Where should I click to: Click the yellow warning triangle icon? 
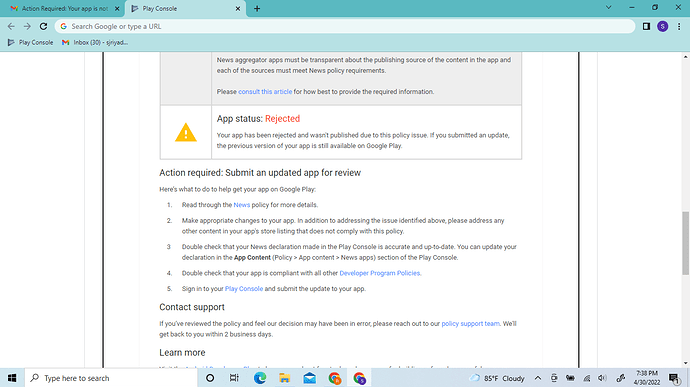[186, 132]
